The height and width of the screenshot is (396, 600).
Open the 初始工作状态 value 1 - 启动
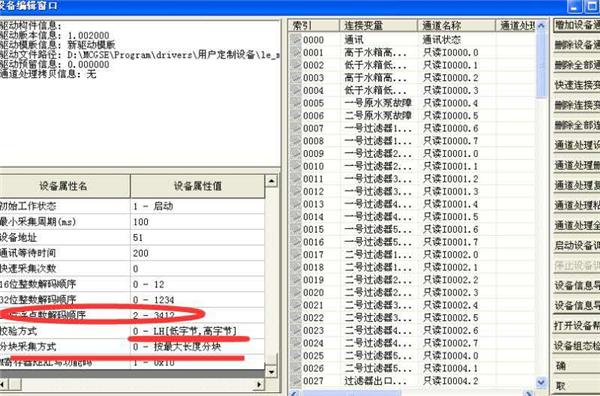(197, 206)
